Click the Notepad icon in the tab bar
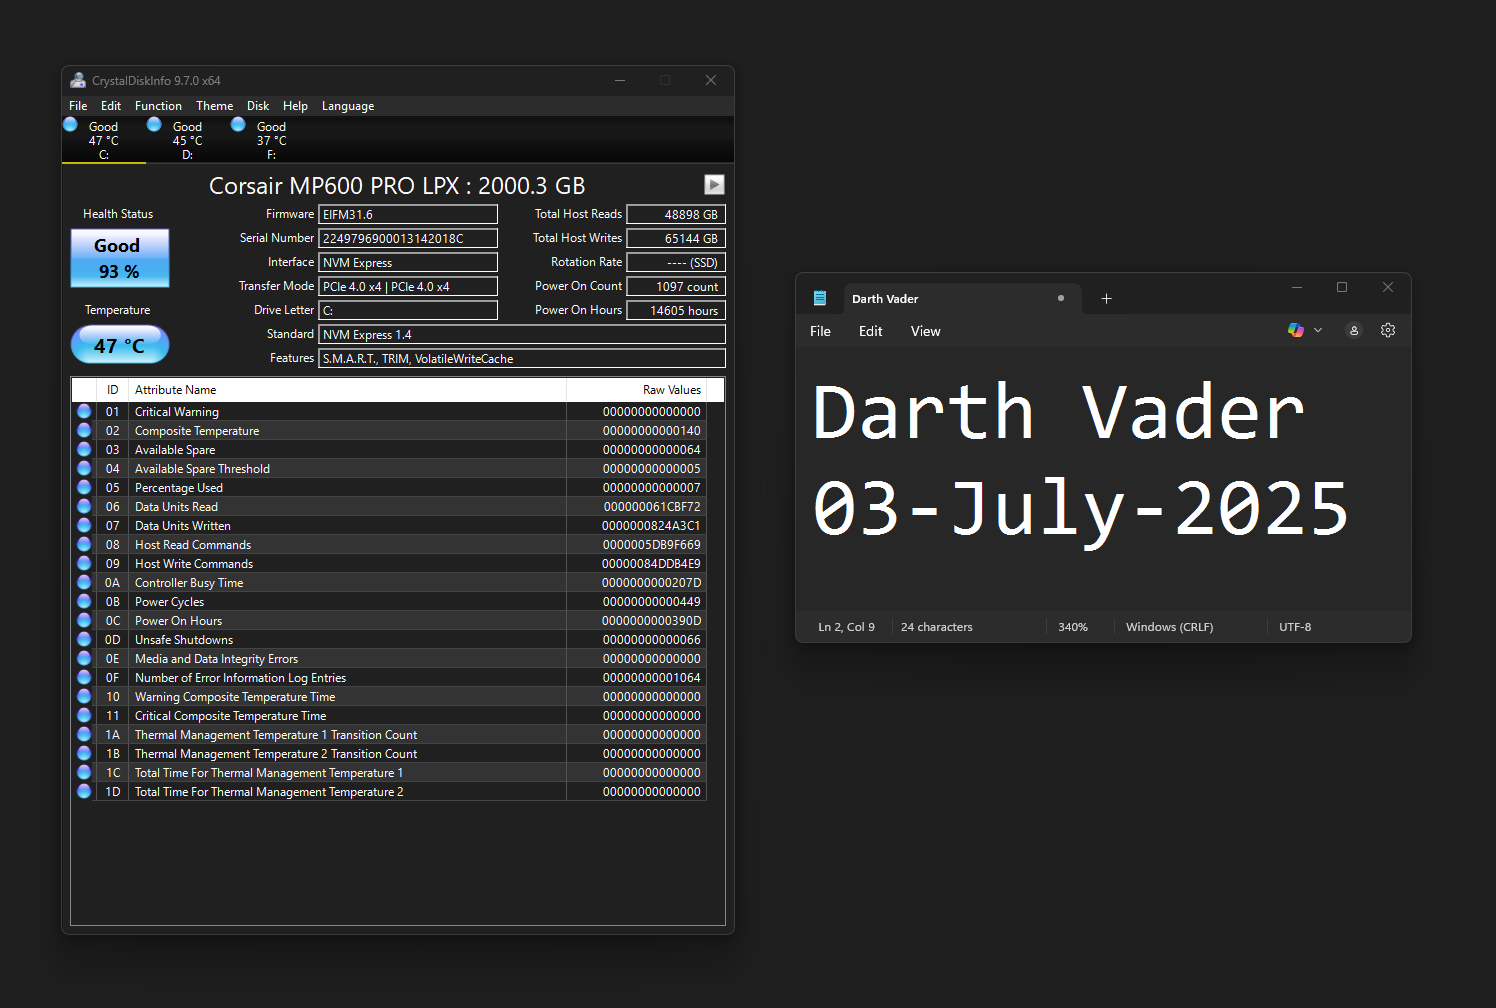The width and height of the screenshot is (1496, 1008). 820,298
